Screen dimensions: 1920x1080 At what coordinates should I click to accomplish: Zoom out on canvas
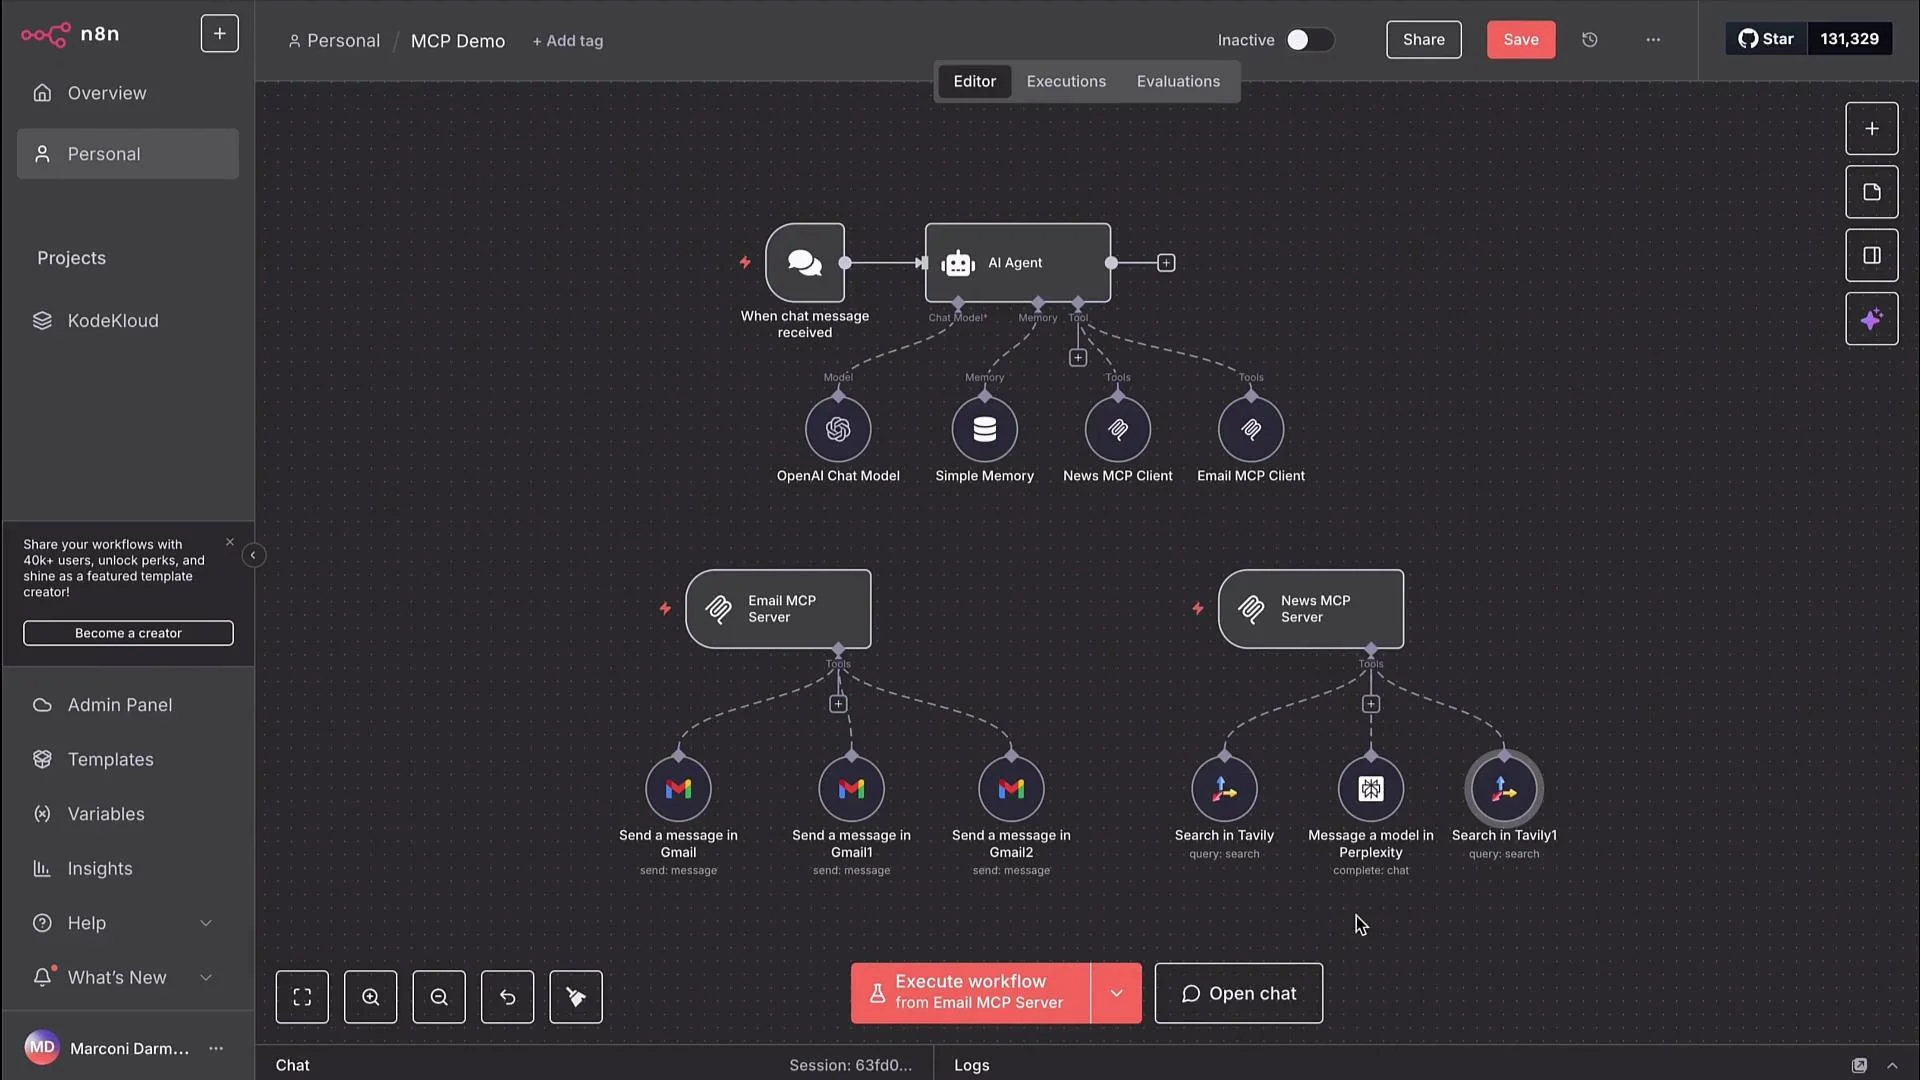[x=439, y=997]
